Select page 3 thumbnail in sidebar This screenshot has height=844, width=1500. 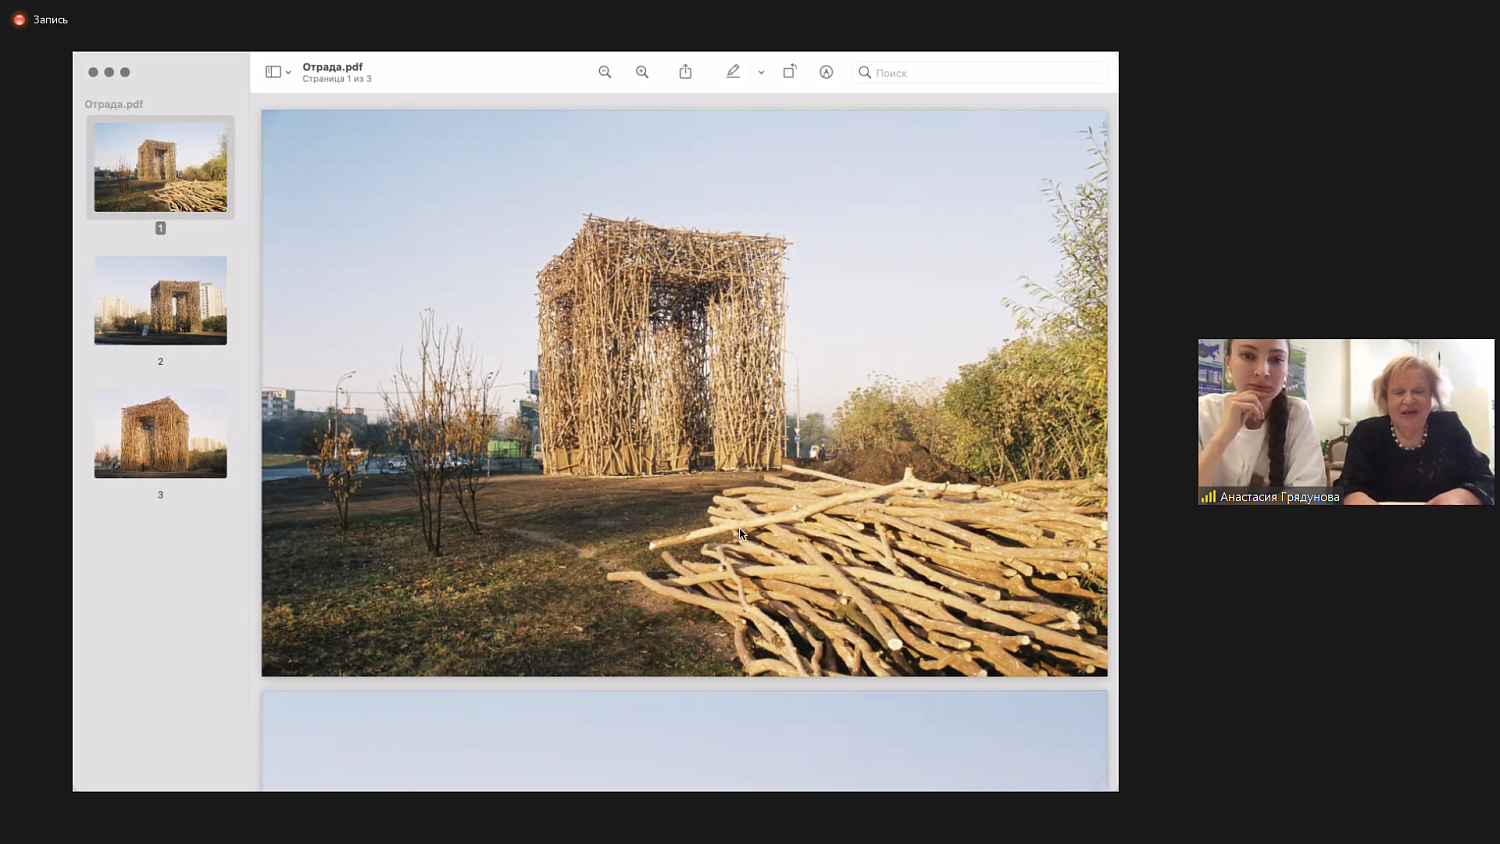pos(160,433)
